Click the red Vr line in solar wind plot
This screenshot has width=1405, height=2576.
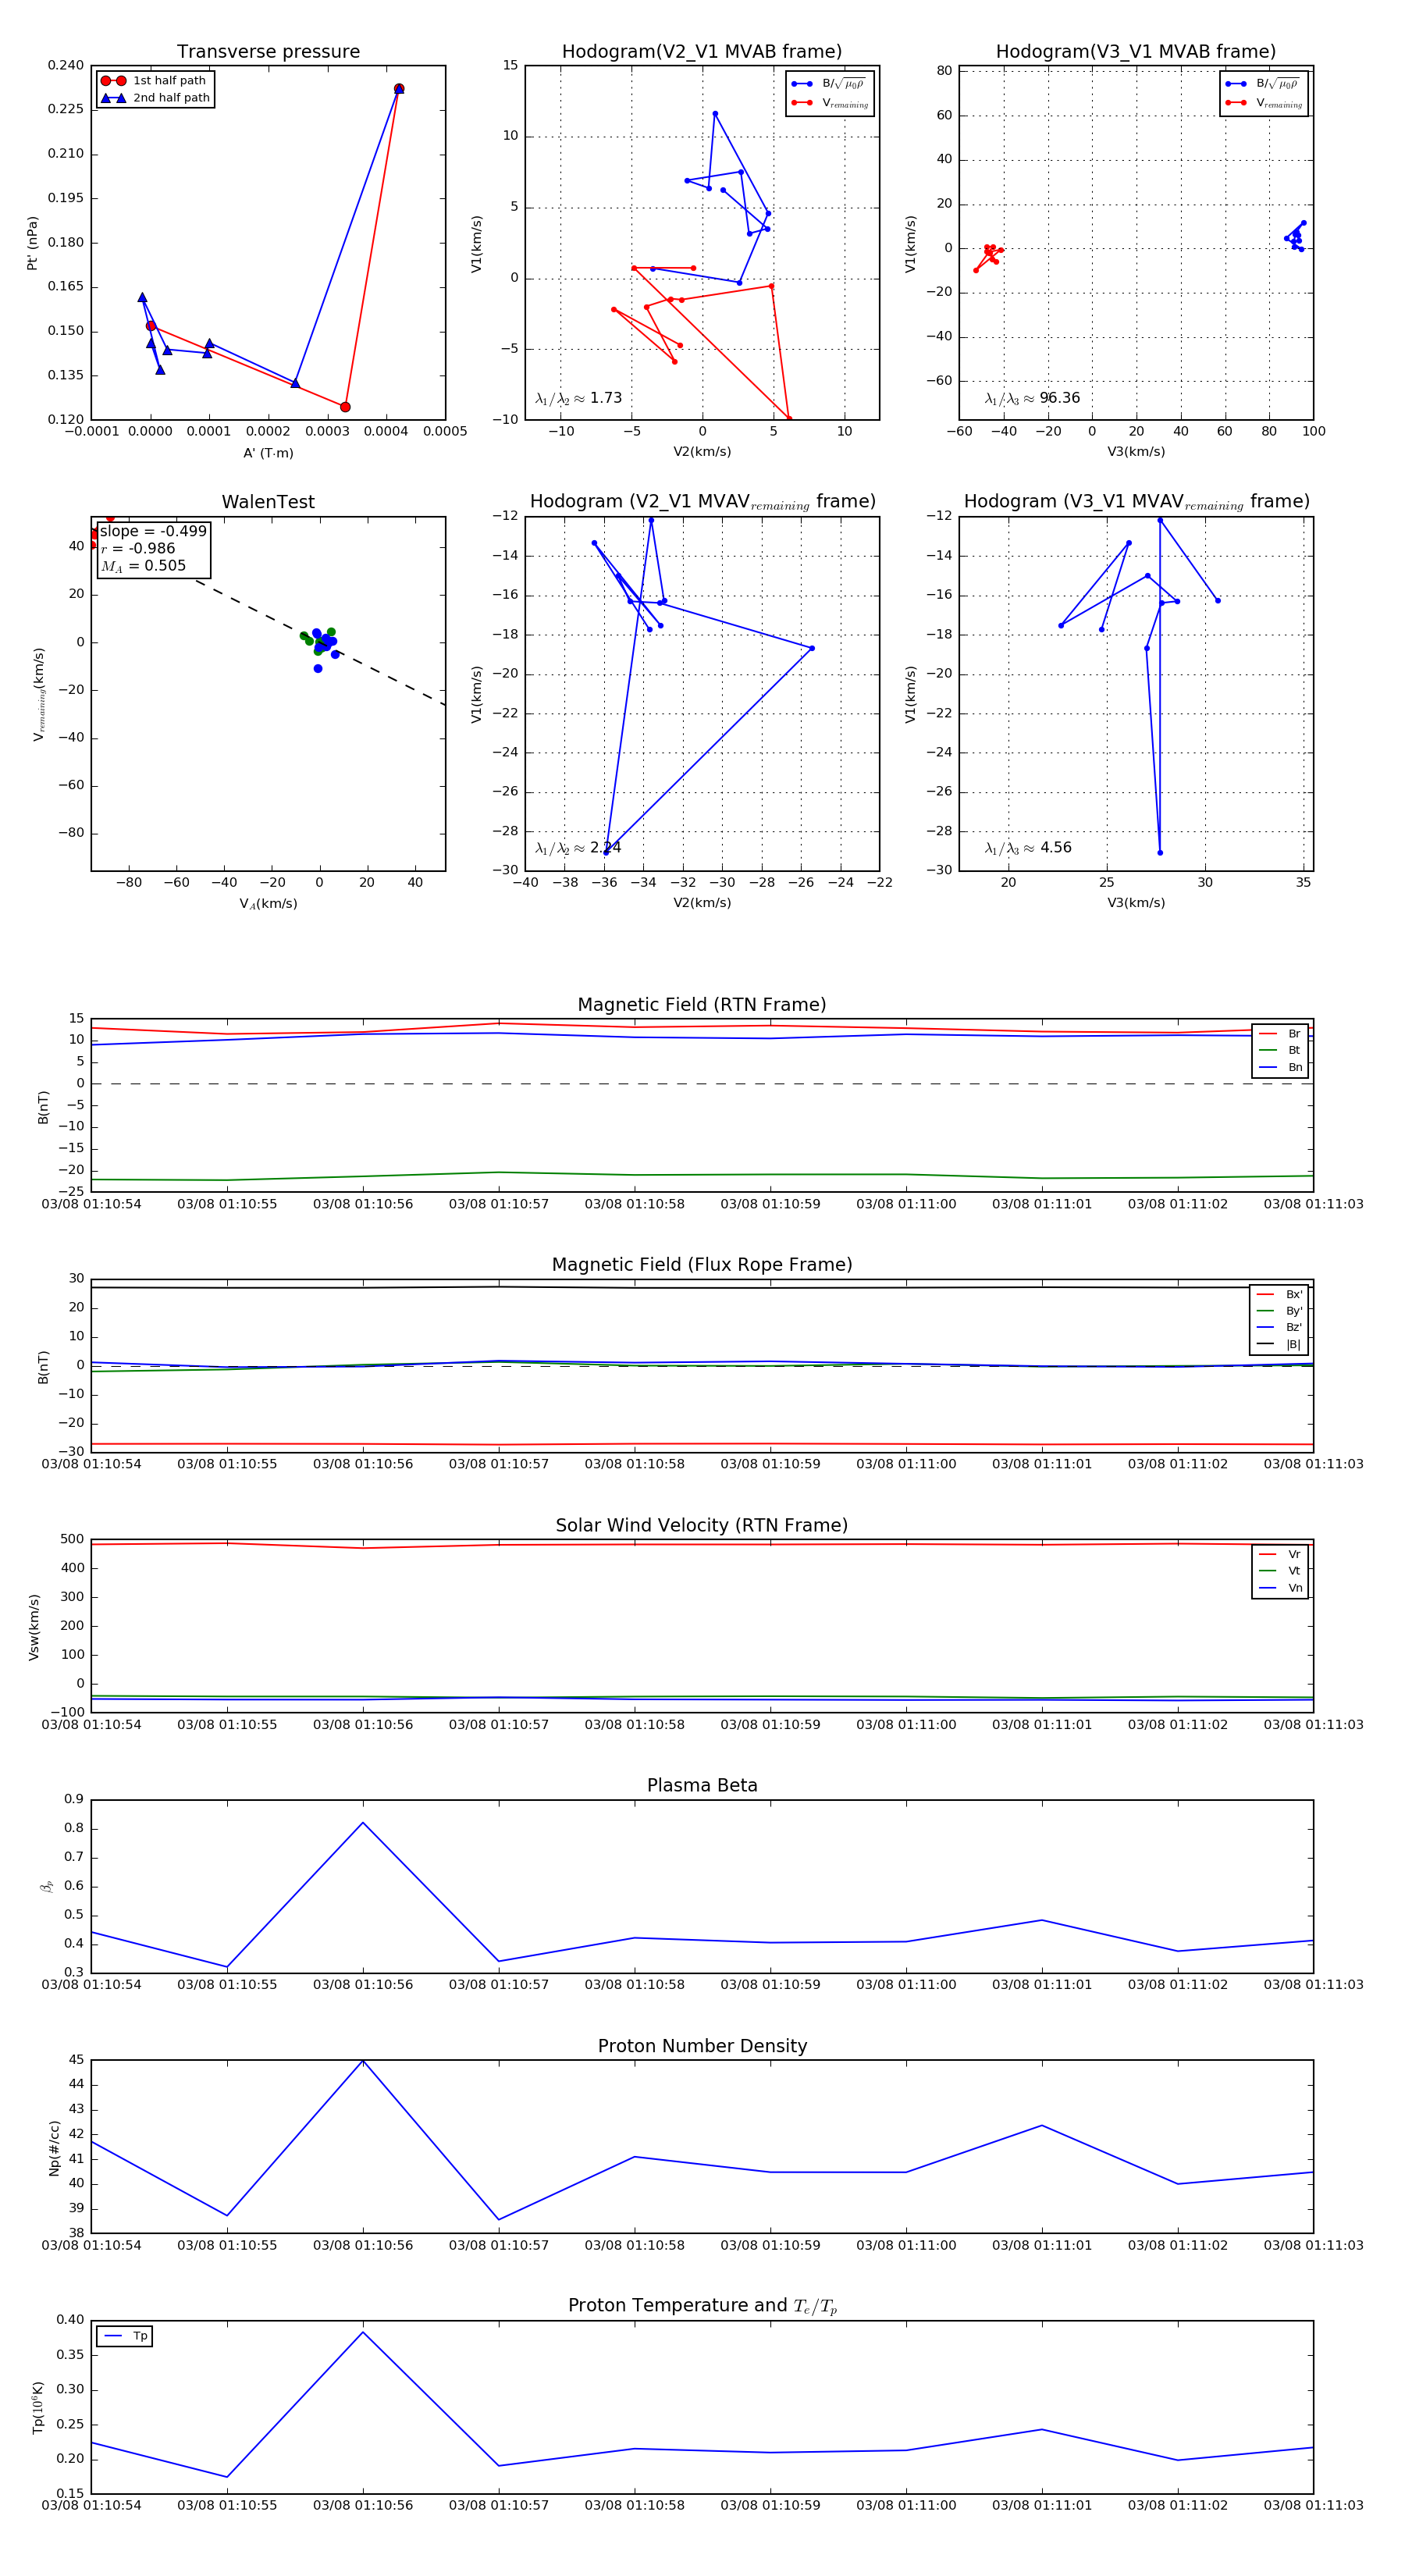click(x=702, y=1544)
